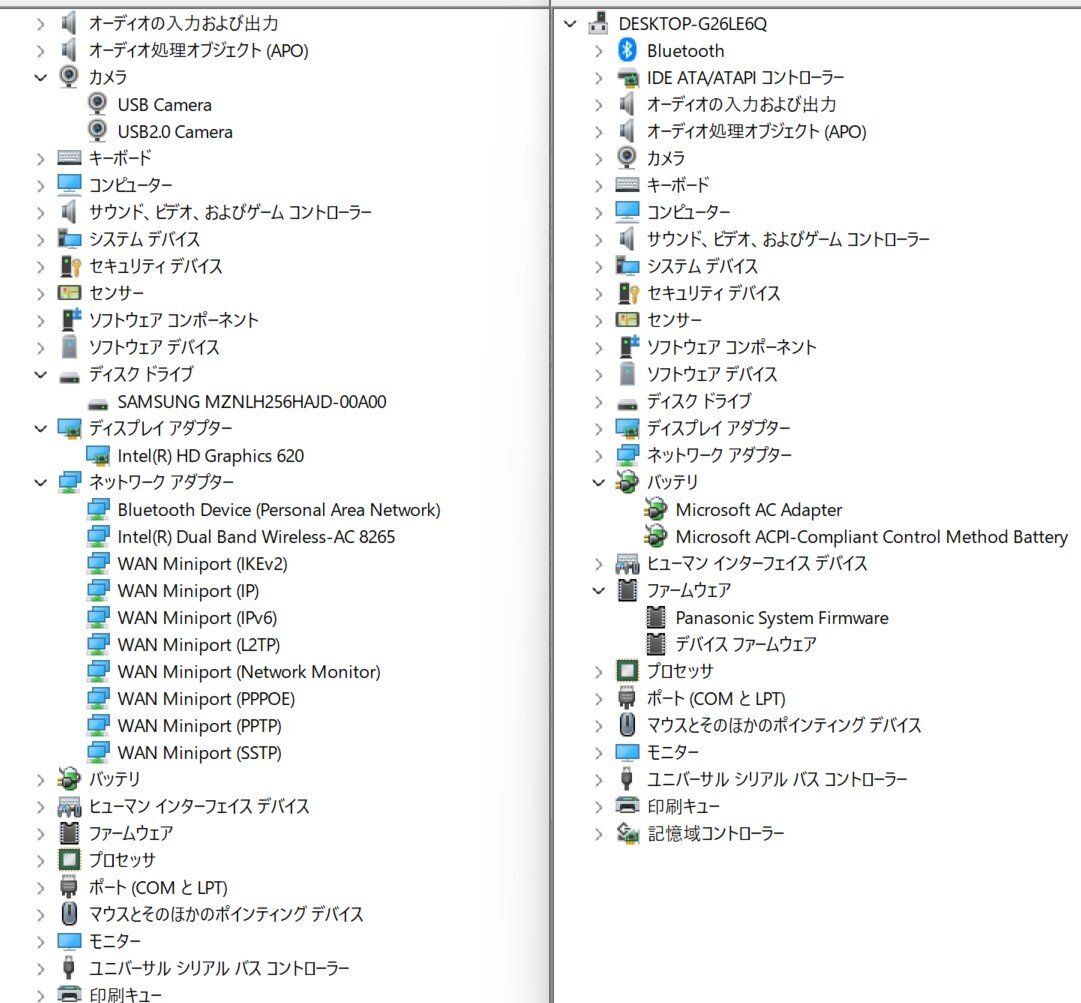Select Intel(R) HD Graphics 620 text

pyautogui.click(x=210, y=456)
